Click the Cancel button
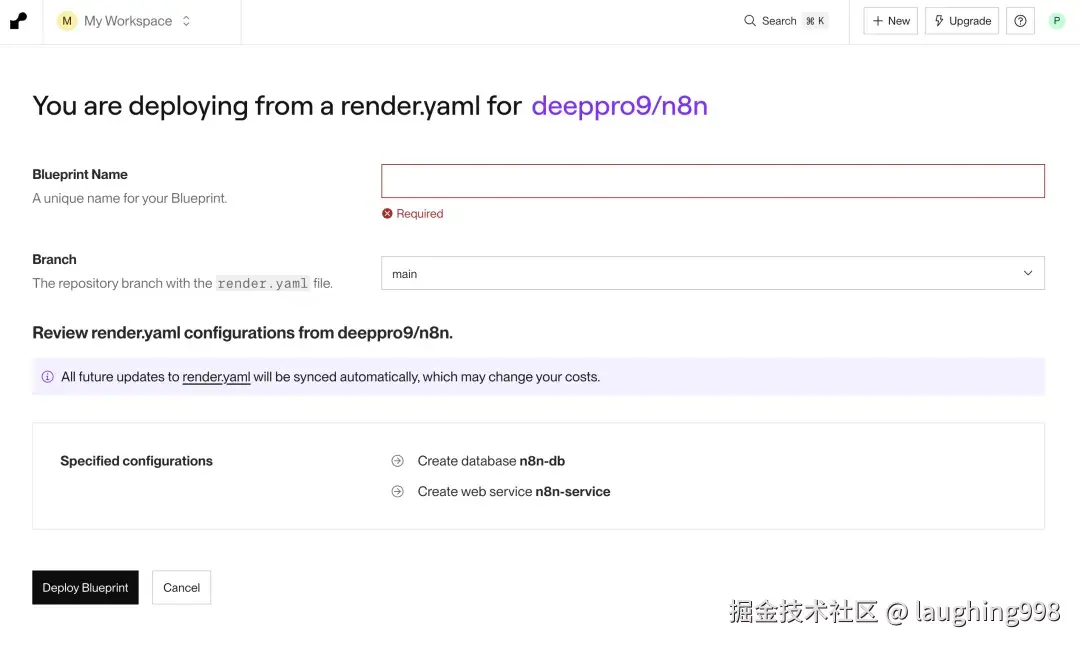Image resolution: width=1080 pixels, height=647 pixels. pyautogui.click(x=181, y=588)
